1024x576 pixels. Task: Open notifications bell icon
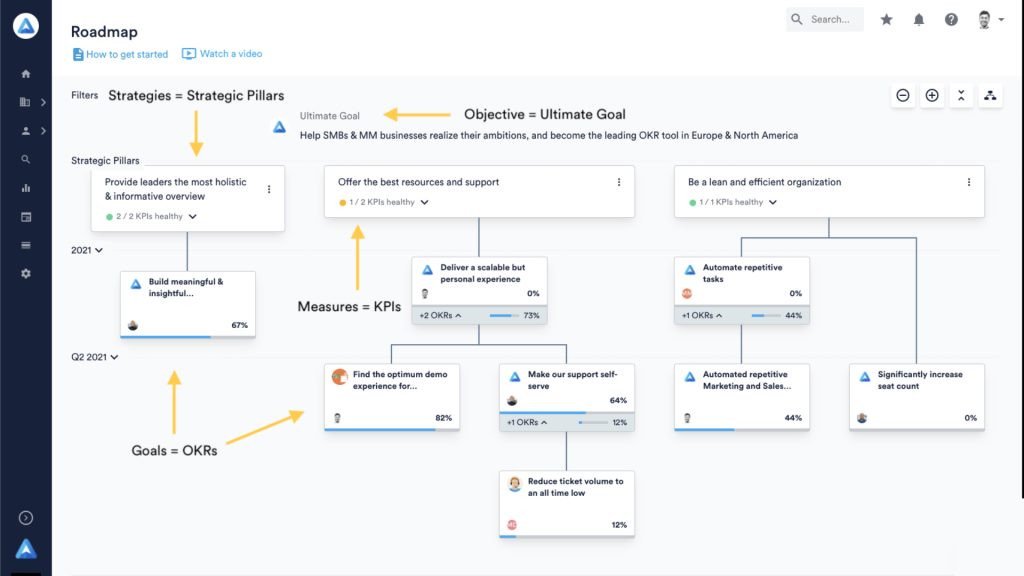tap(919, 20)
